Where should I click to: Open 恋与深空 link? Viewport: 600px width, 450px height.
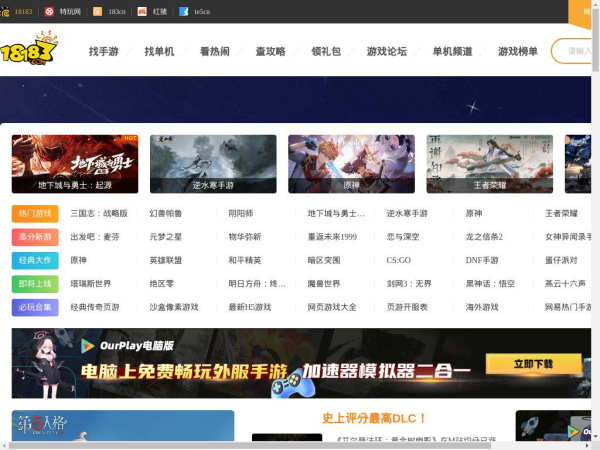(x=403, y=237)
